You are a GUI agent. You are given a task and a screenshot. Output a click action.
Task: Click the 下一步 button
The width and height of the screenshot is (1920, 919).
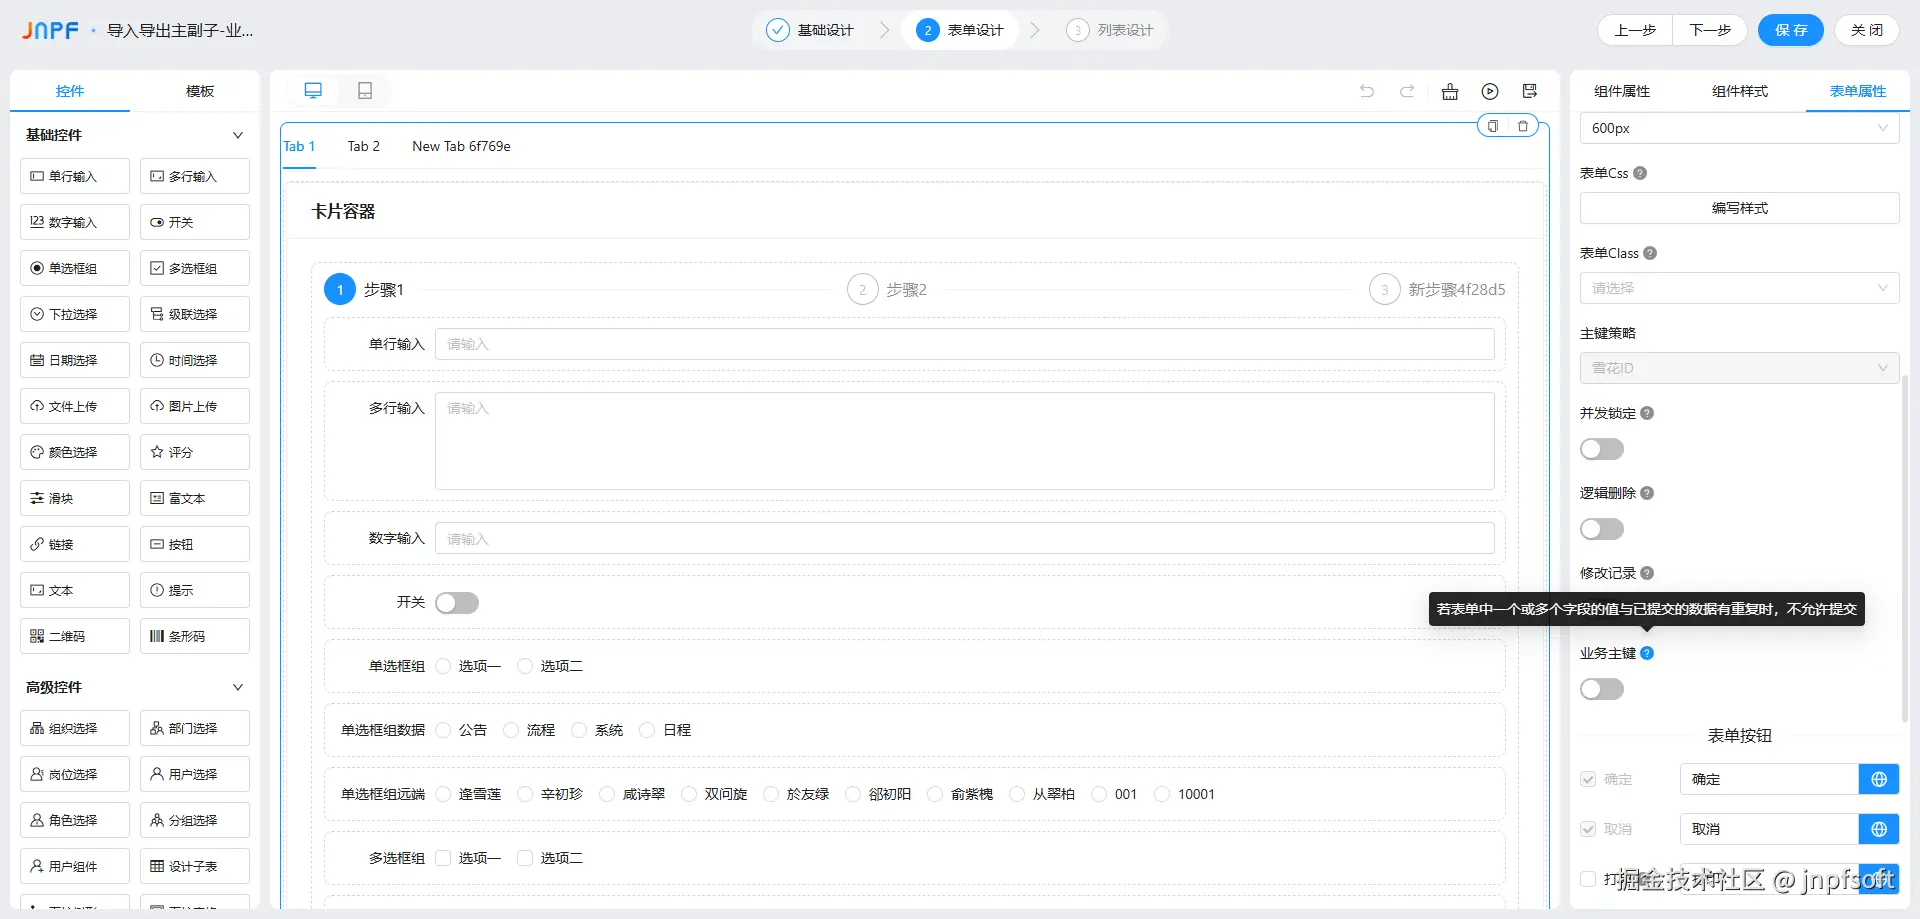[1710, 30]
